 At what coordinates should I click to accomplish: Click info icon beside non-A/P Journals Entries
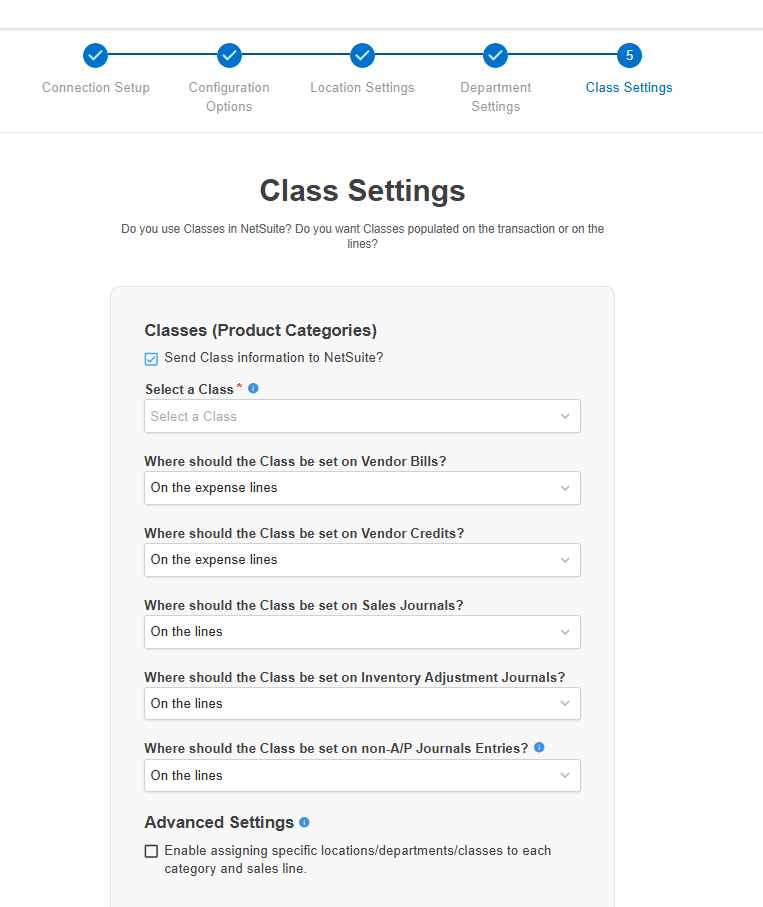(x=539, y=747)
